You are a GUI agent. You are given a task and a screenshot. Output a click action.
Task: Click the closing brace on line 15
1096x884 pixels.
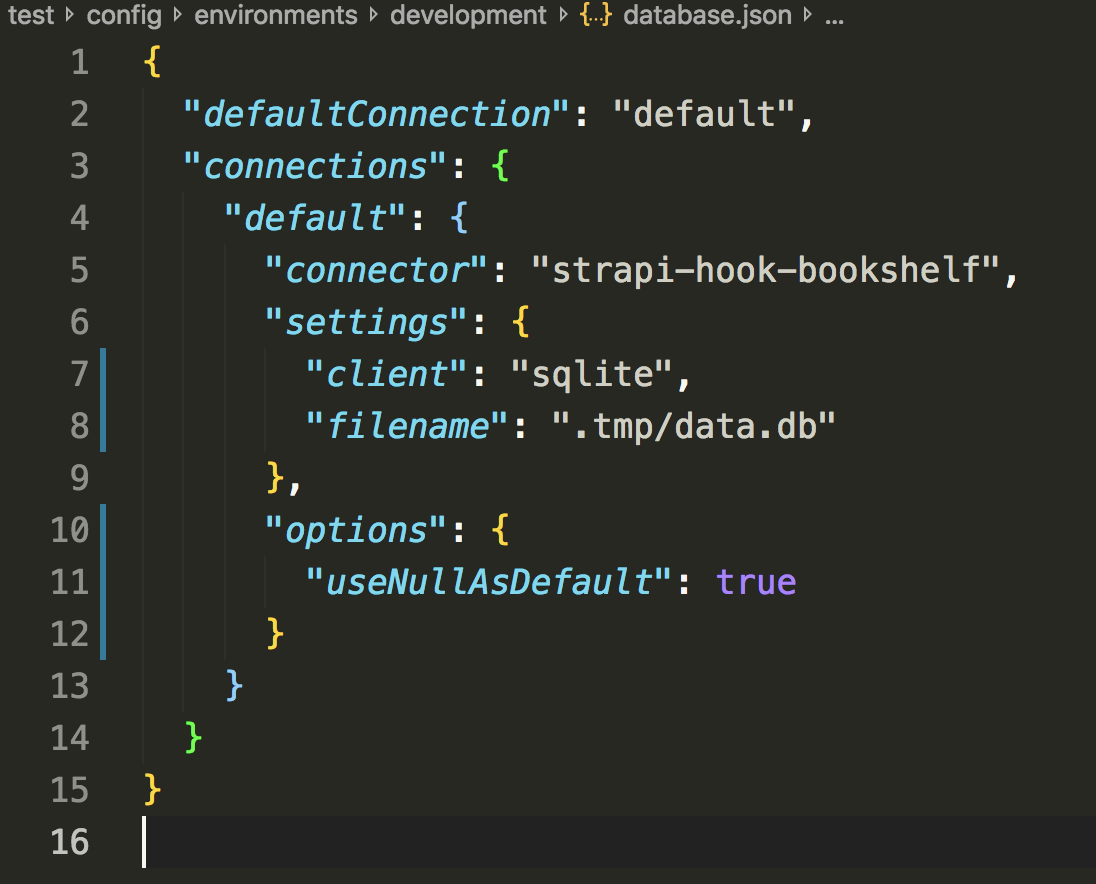152,790
